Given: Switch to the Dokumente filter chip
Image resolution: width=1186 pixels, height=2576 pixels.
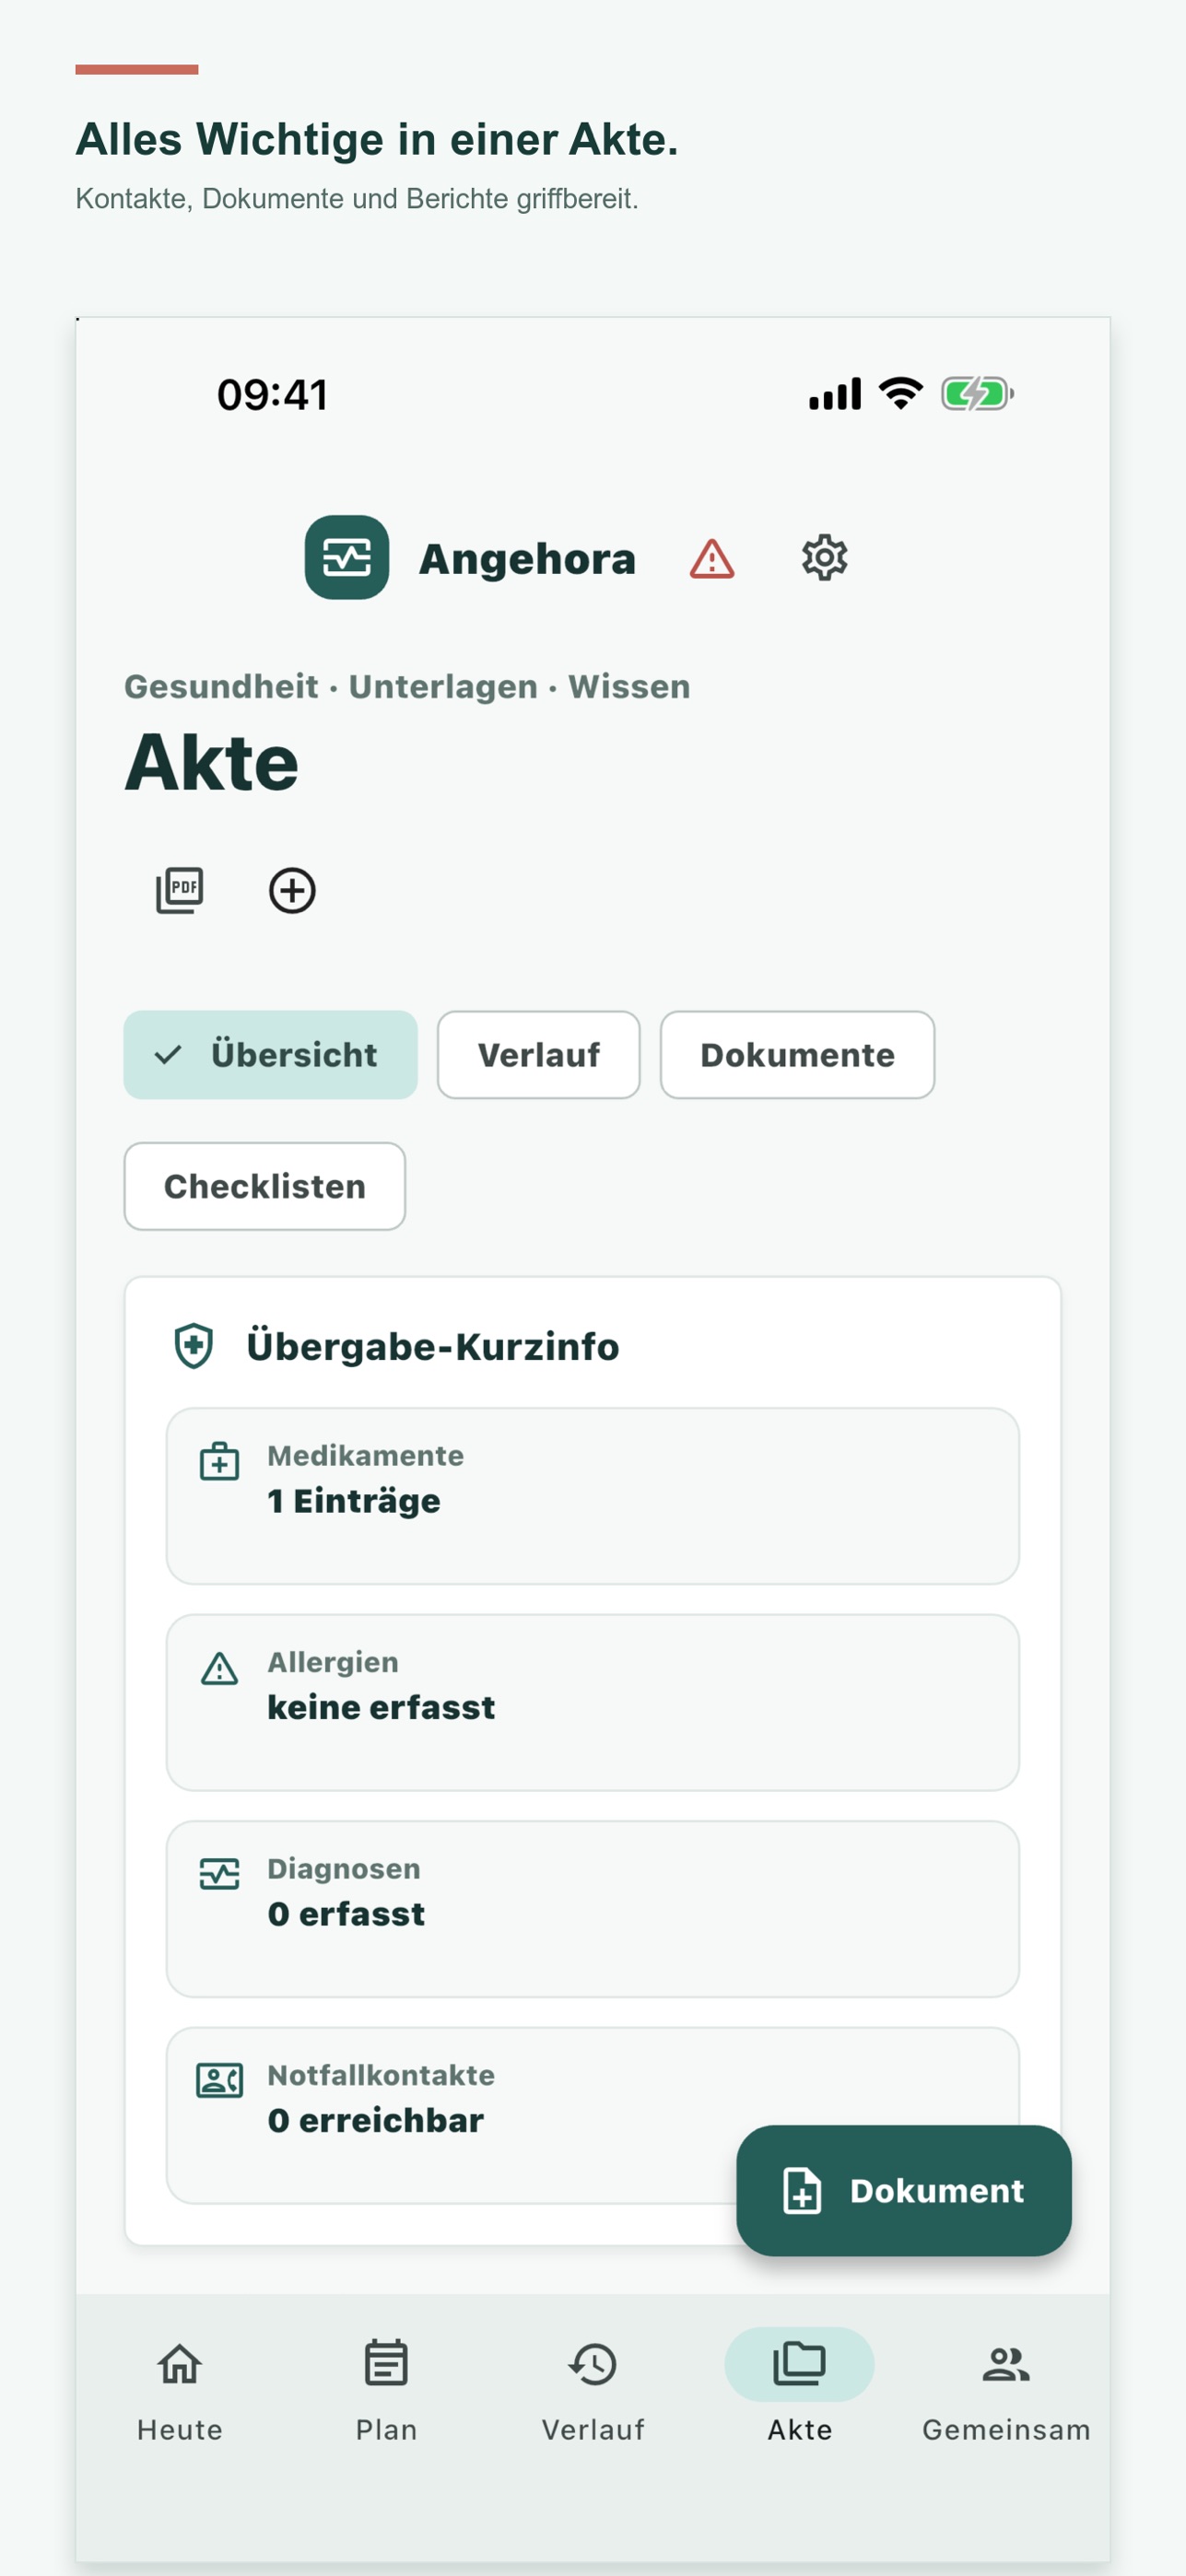Looking at the screenshot, I should [x=797, y=1054].
